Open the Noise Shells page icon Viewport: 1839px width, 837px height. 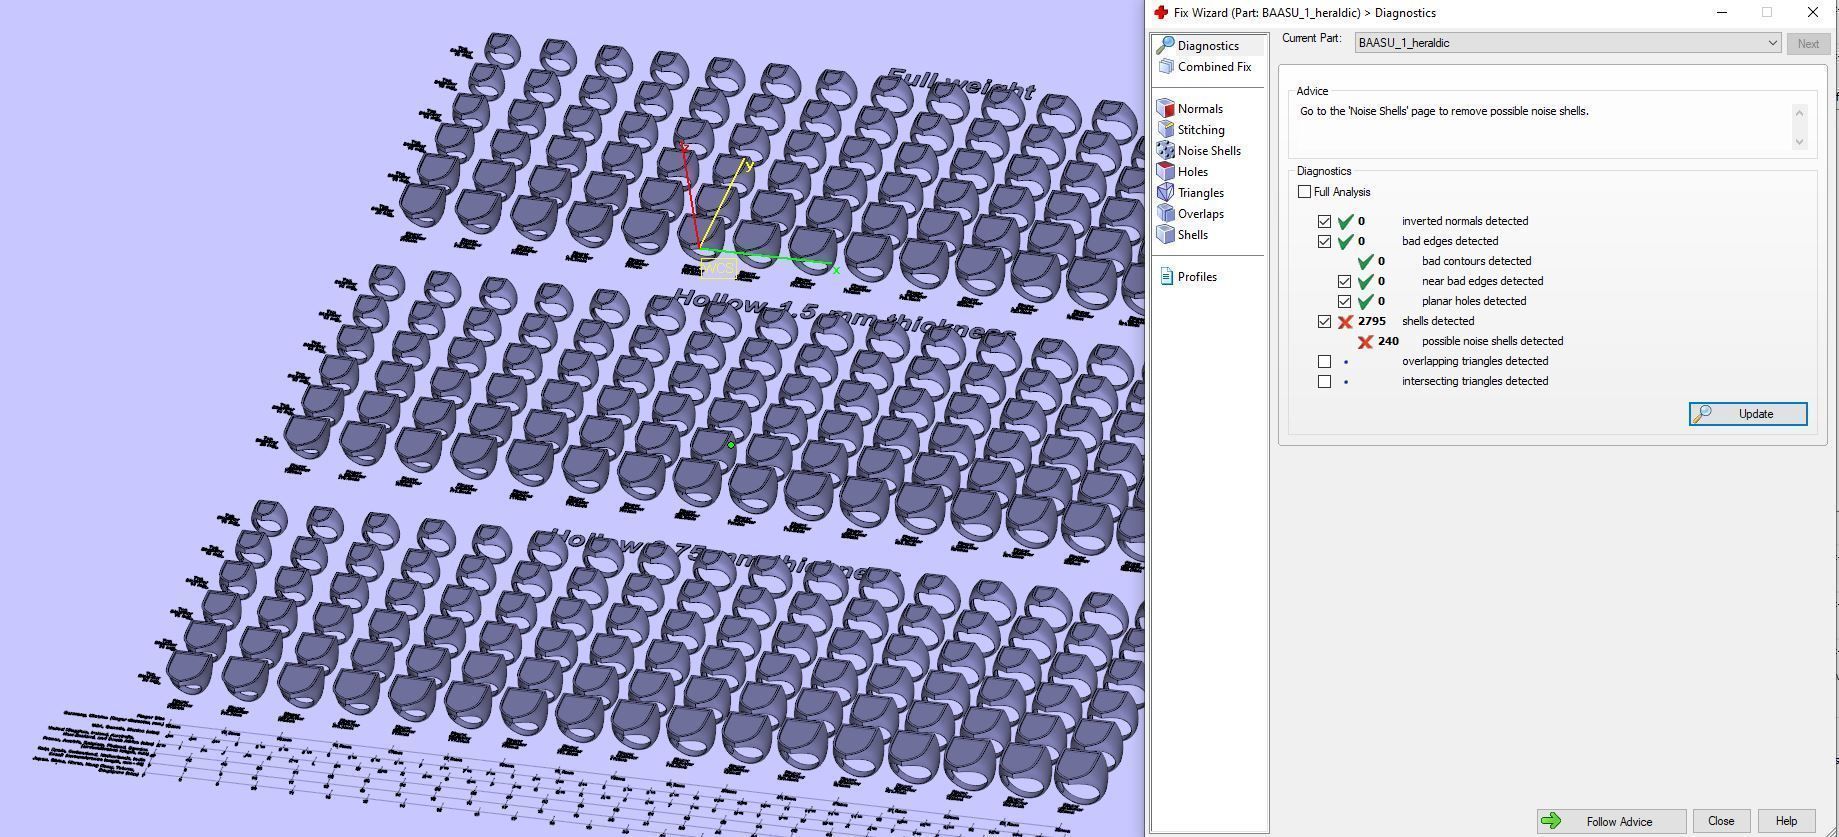pos(1165,150)
